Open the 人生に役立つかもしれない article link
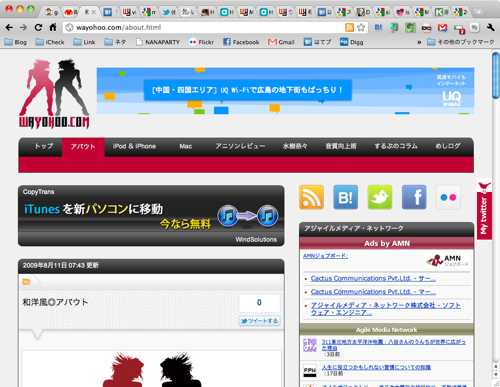The height and width of the screenshot is (387, 500). point(376,367)
